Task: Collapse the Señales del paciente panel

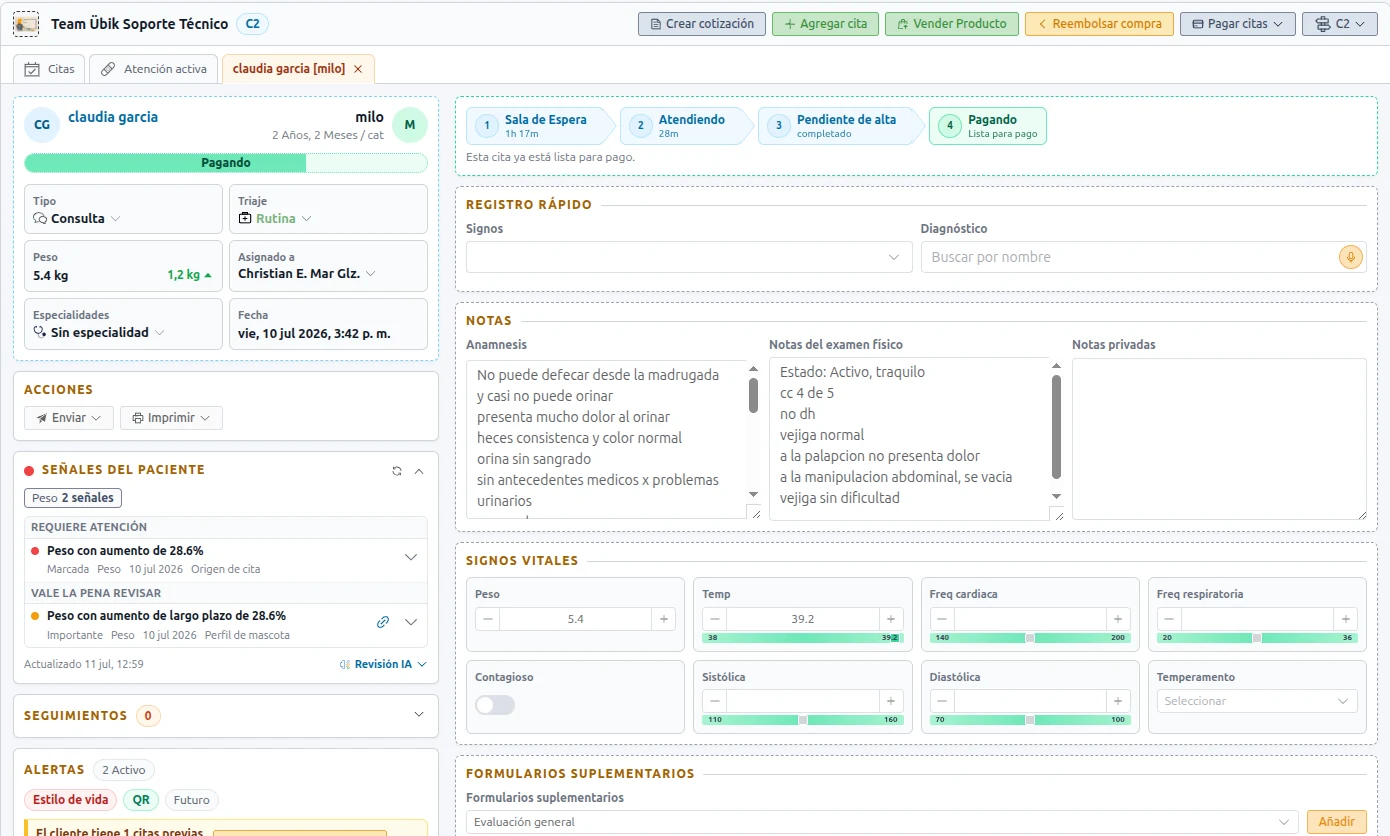Action: pyautogui.click(x=419, y=470)
